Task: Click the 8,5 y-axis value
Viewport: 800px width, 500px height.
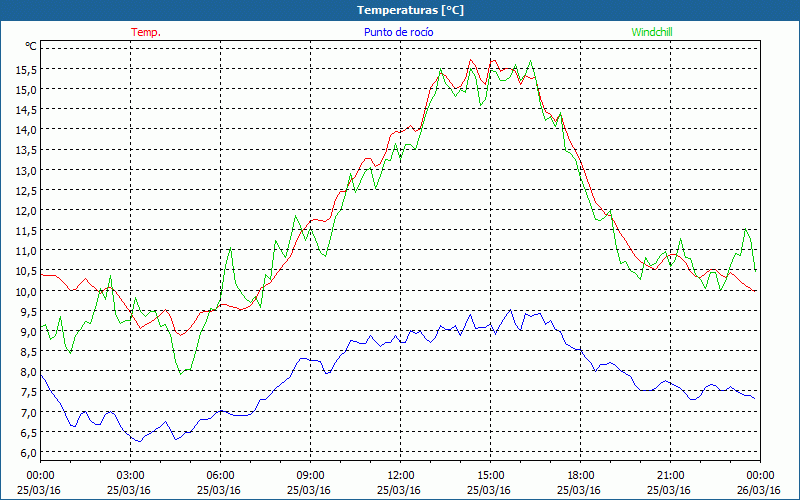Action: point(28,352)
